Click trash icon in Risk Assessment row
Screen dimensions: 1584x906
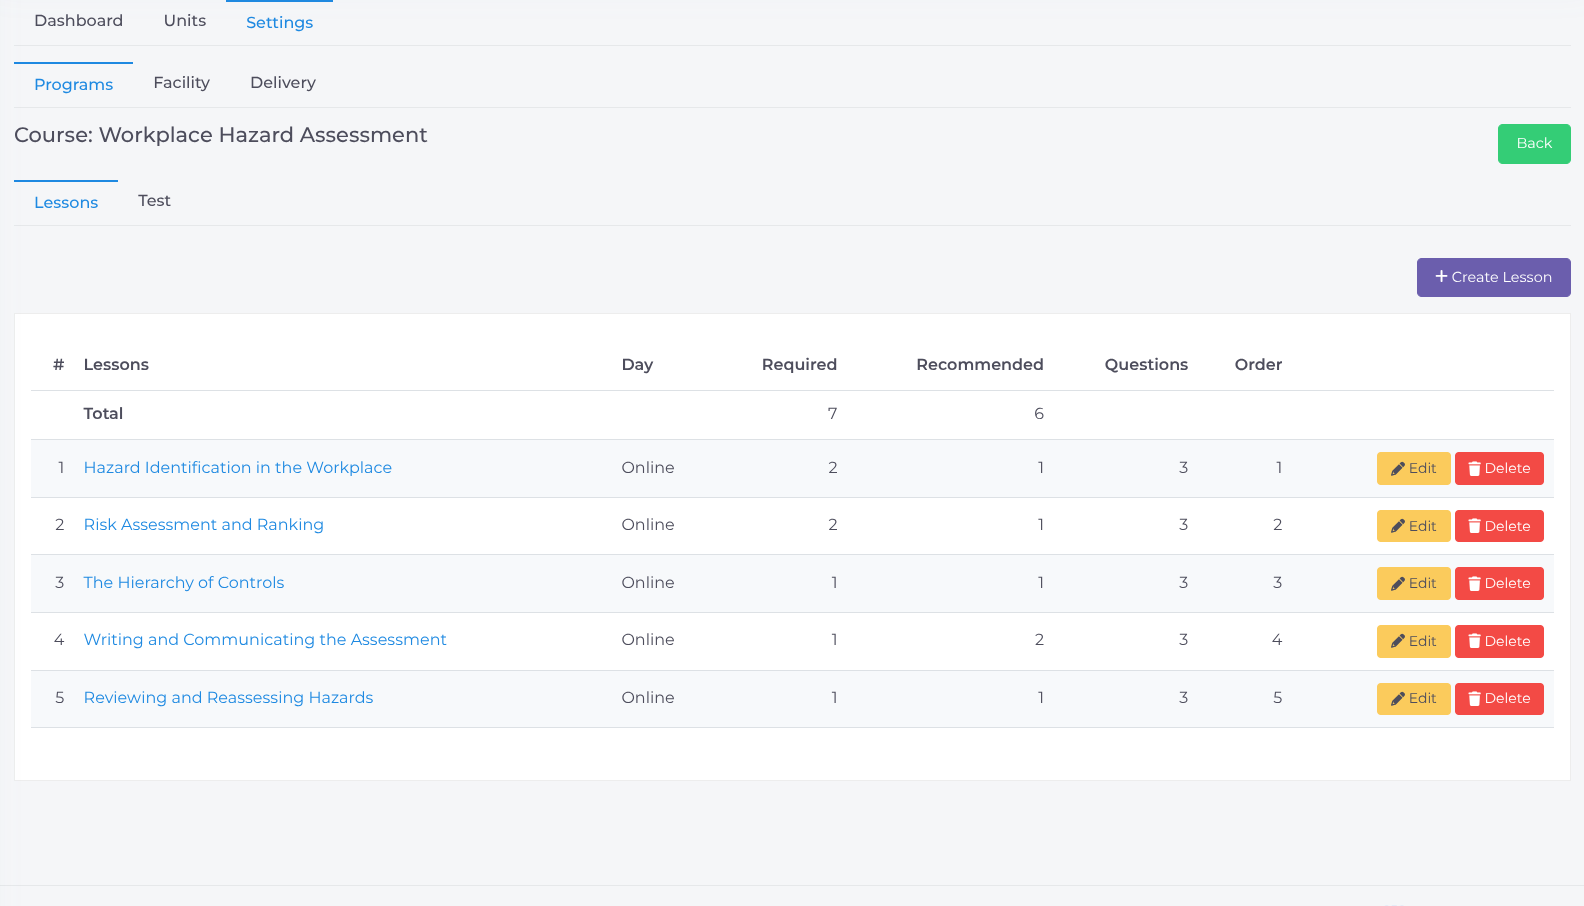pos(1474,526)
